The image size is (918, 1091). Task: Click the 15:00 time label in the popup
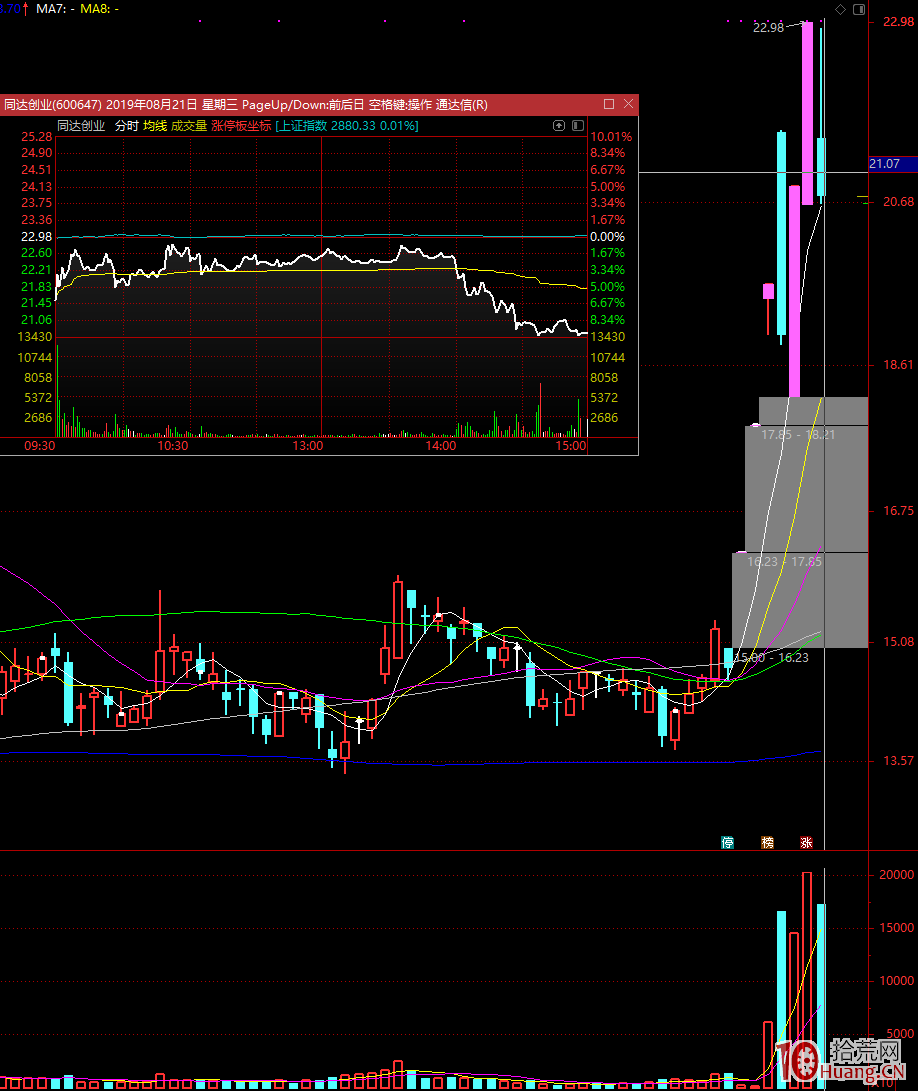click(571, 446)
